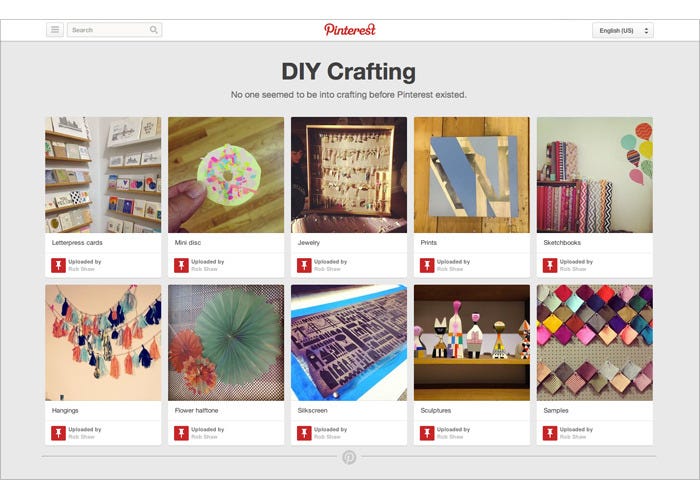Open the hamburger menu beside search
700x500 pixels.
coord(55,30)
